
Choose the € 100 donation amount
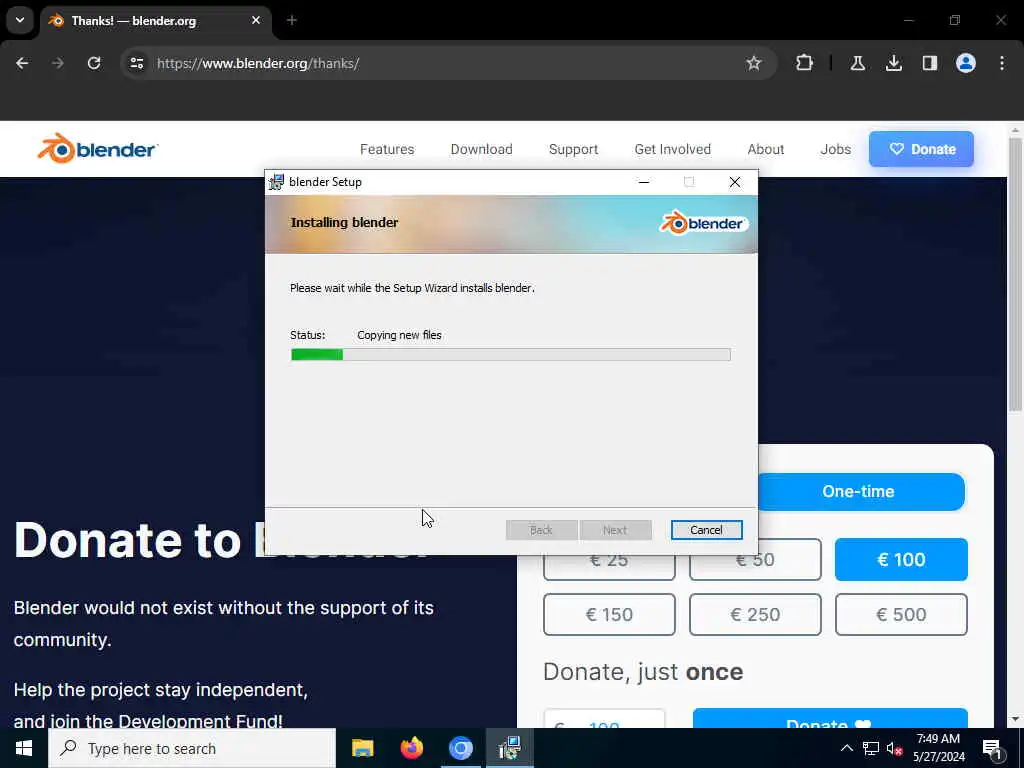[x=901, y=560]
